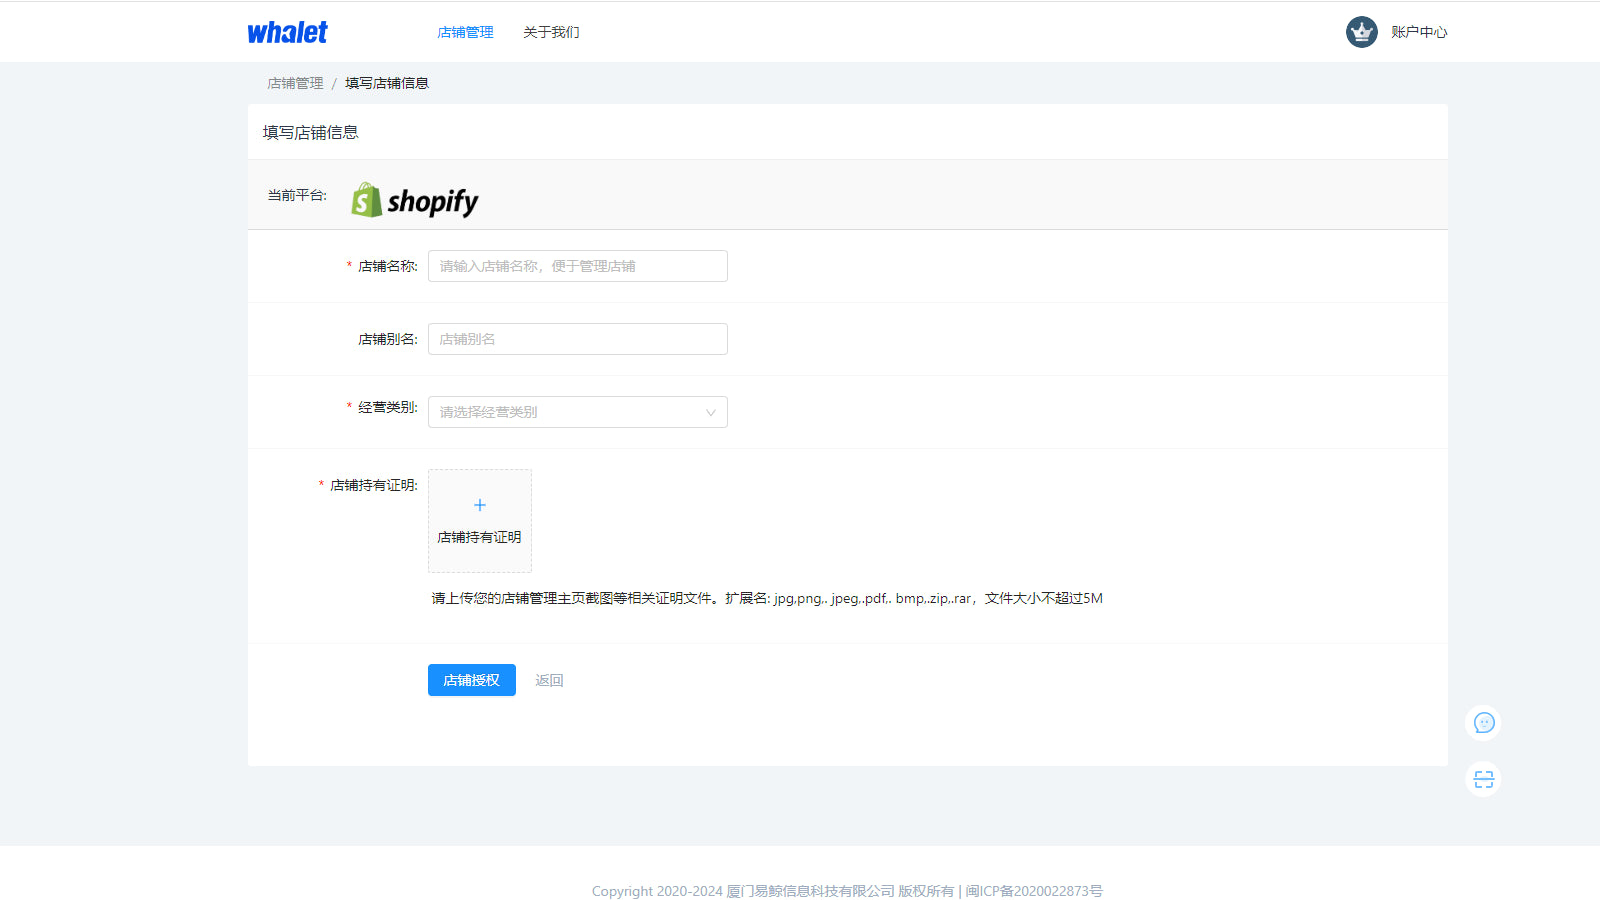The width and height of the screenshot is (1600, 900).
Task: Click the scan QR code icon
Action: click(x=1484, y=779)
